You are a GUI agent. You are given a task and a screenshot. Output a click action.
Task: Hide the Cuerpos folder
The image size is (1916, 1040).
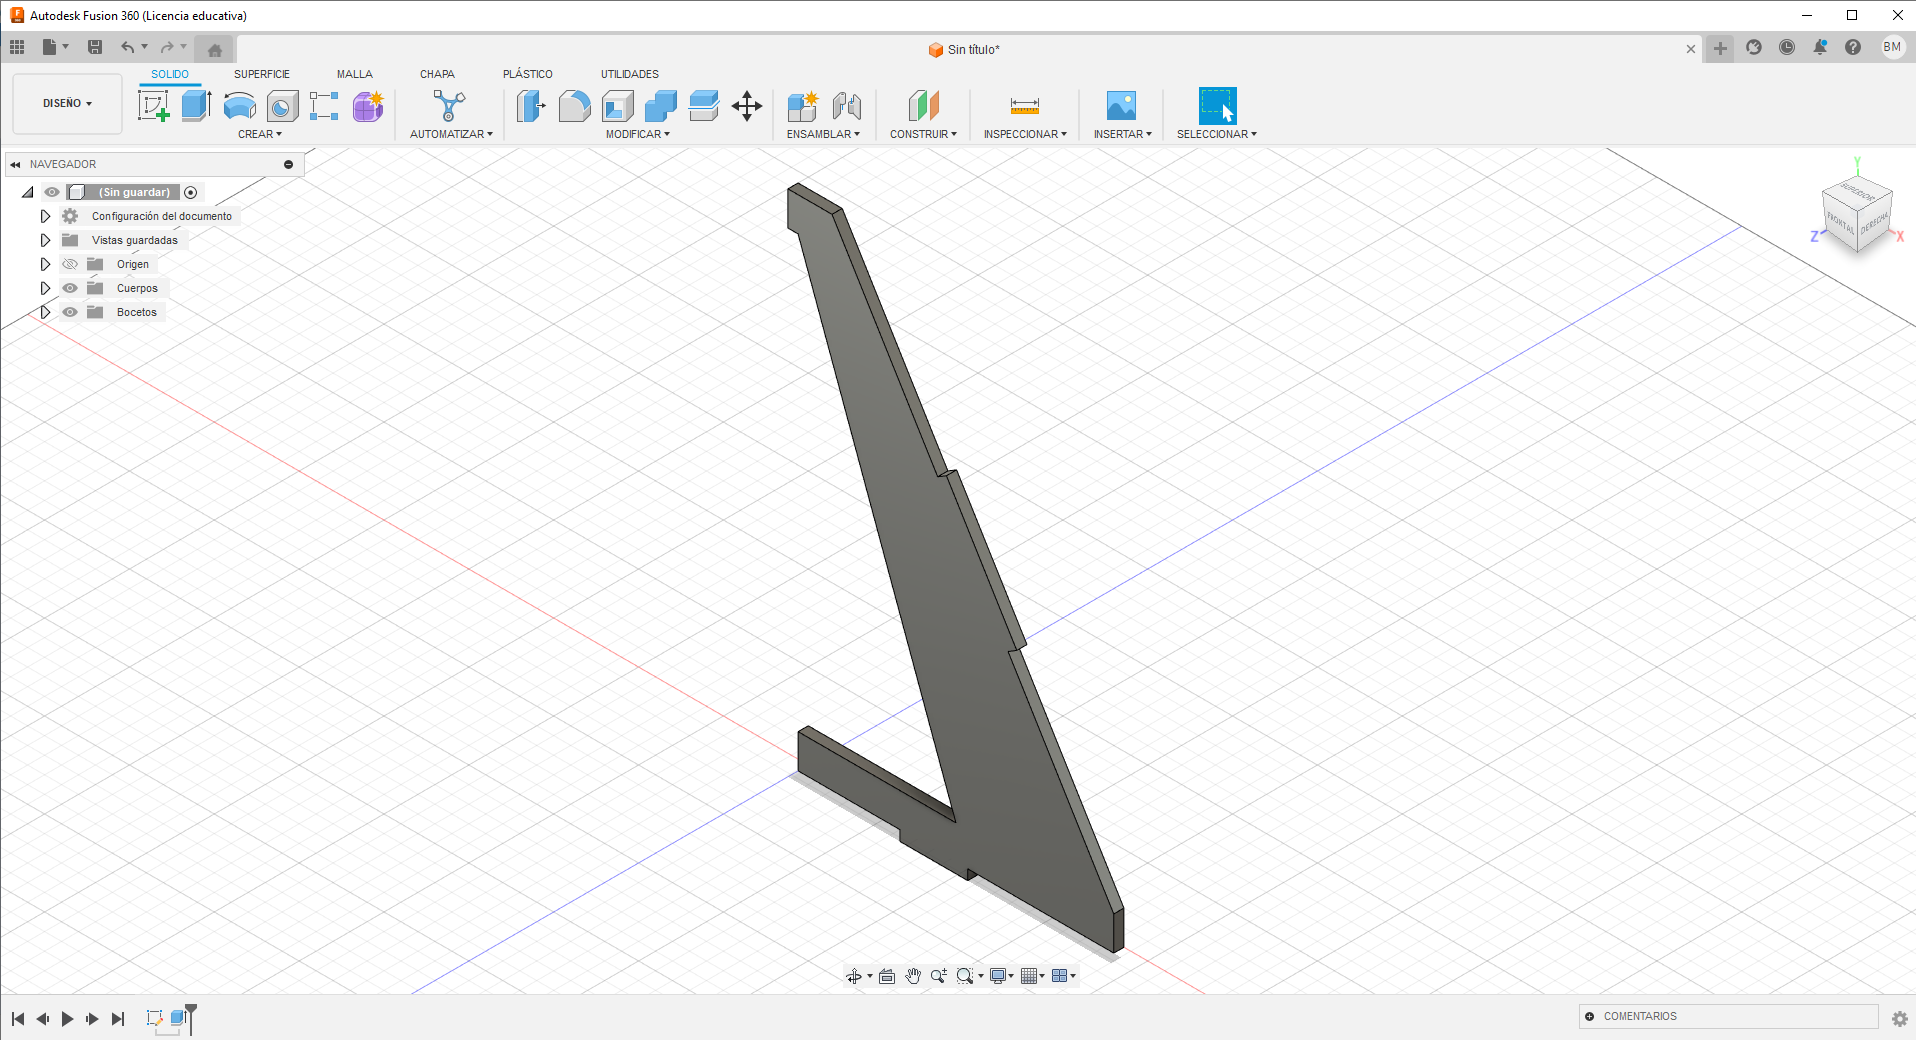coord(70,288)
